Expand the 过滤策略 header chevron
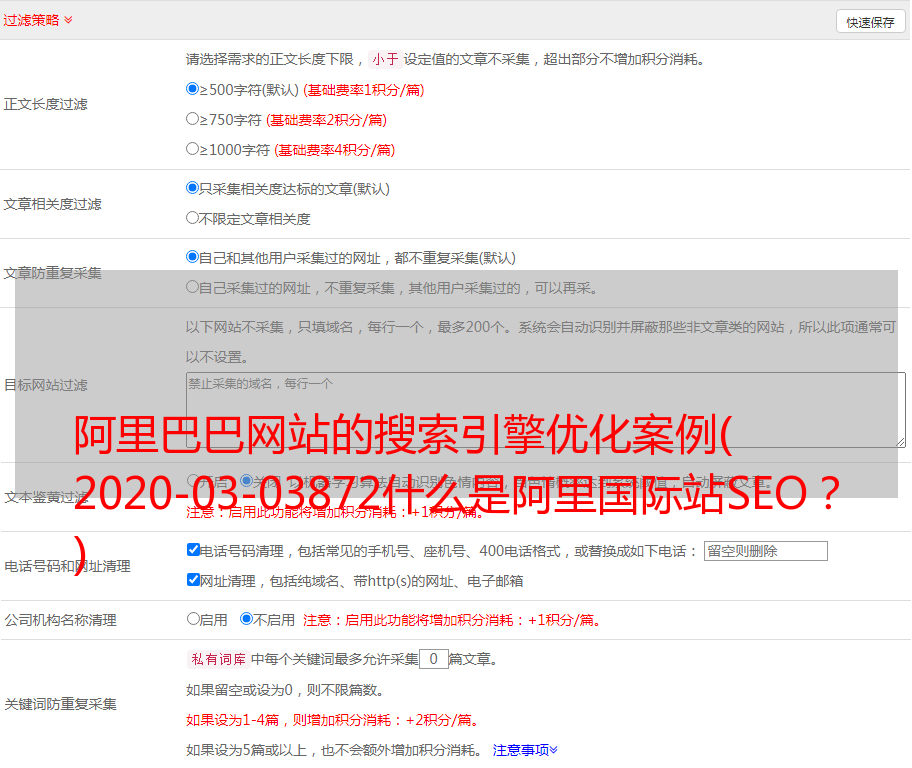The image size is (912, 768). tap(68, 20)
